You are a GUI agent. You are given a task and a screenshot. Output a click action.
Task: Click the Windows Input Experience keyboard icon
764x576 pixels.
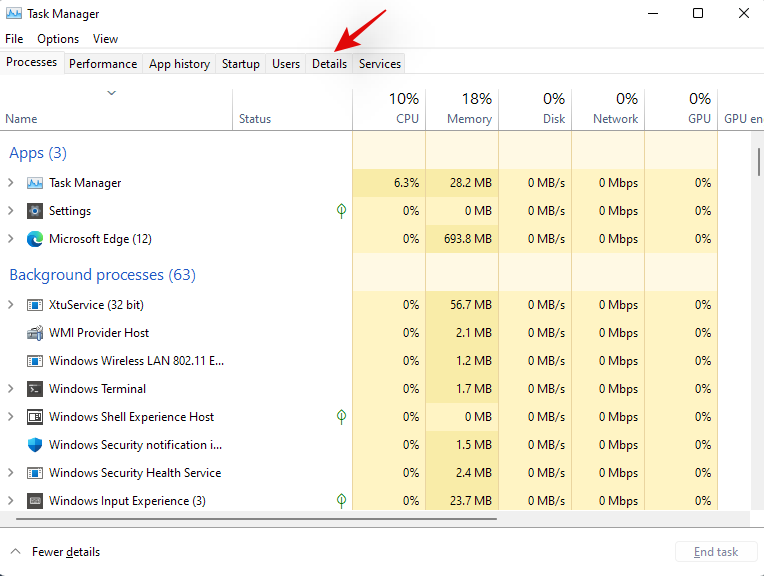point(35,501)
